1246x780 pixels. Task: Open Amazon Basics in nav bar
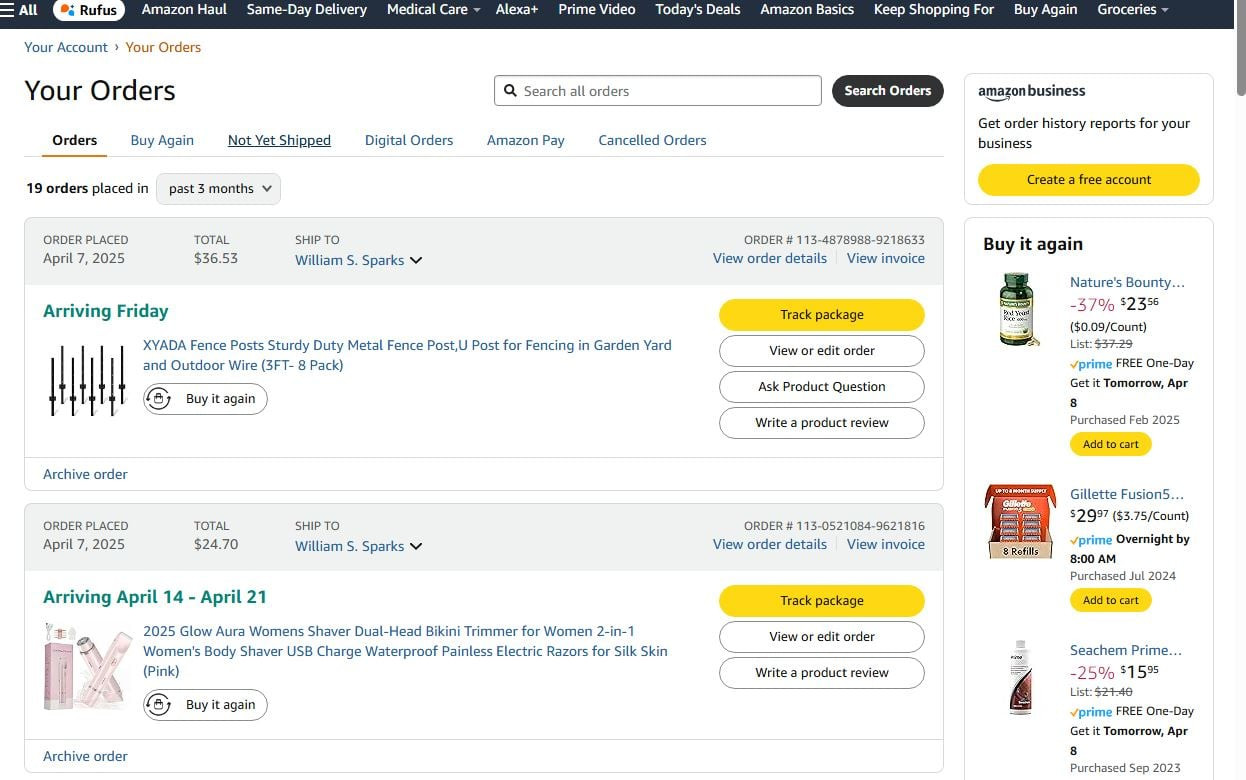click(807, 9)
